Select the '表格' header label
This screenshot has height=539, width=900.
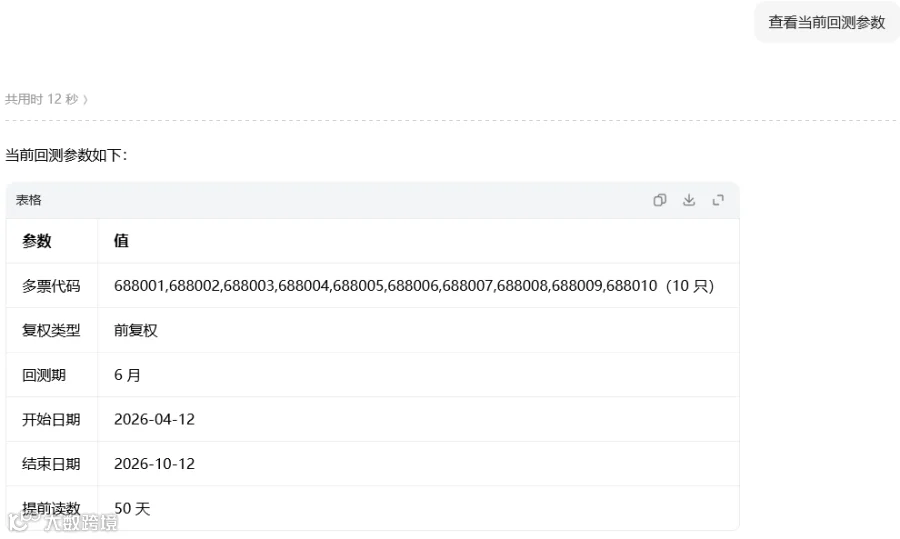[x=28, y=200]
